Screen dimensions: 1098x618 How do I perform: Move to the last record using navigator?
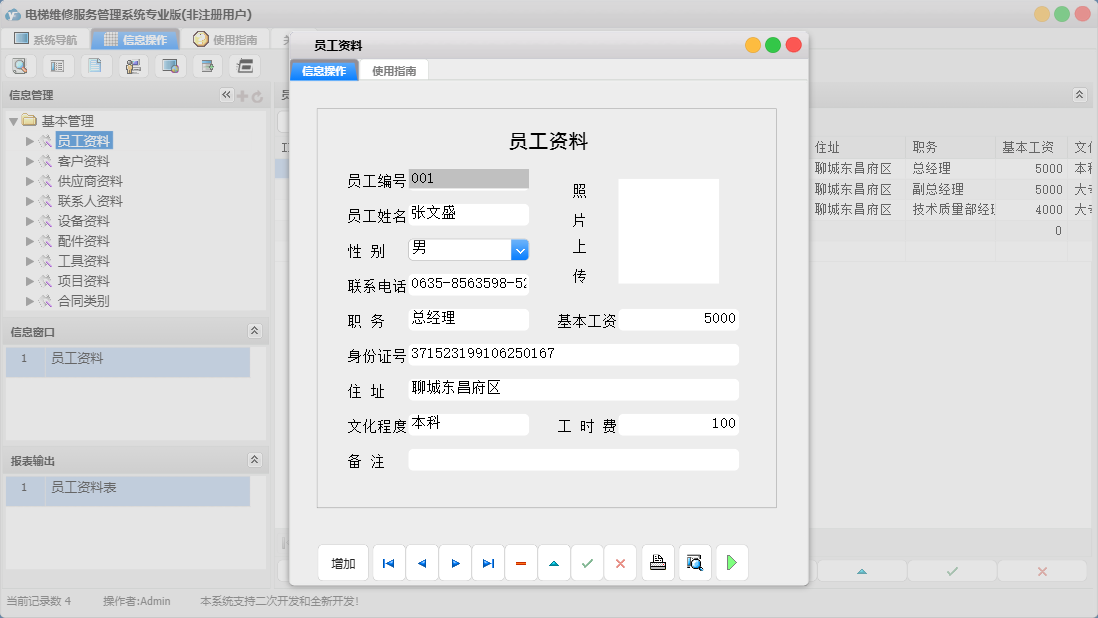pos(488,562)
